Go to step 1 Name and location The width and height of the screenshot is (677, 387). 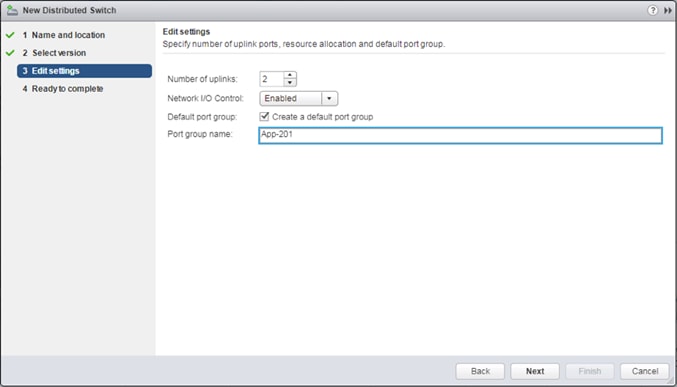click(63, 35)
